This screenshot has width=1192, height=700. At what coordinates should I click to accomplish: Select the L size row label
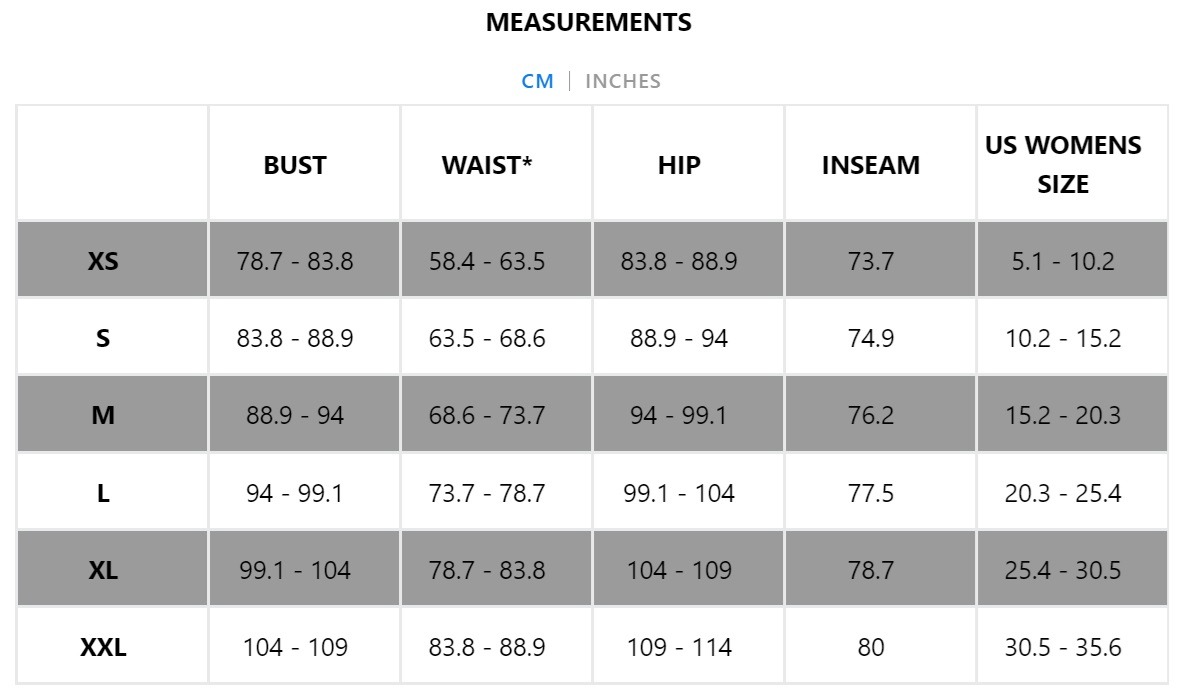(x=103, y=493)
